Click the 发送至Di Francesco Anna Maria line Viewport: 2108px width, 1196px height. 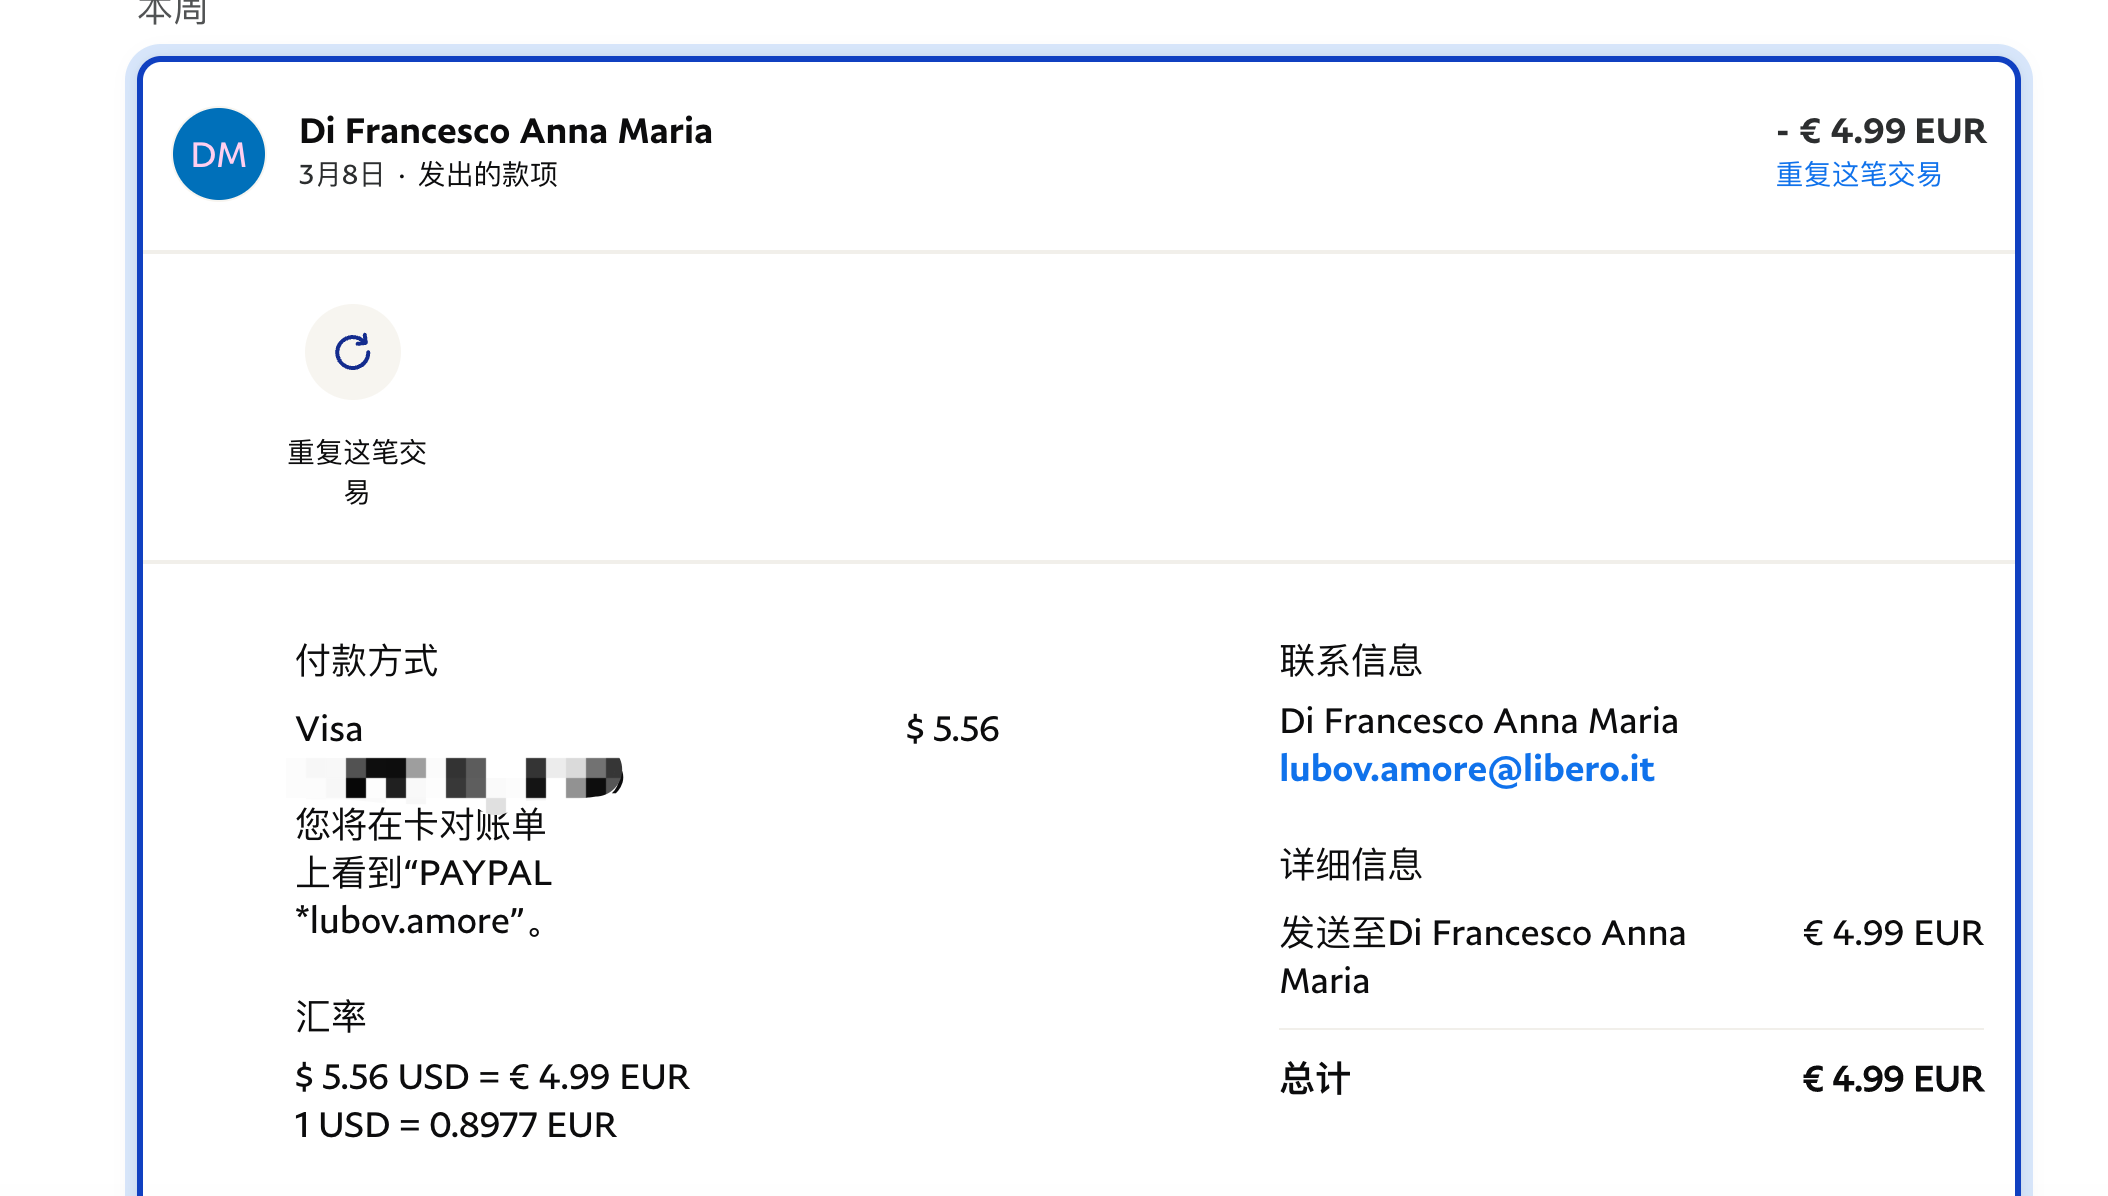pos(1482,956)
